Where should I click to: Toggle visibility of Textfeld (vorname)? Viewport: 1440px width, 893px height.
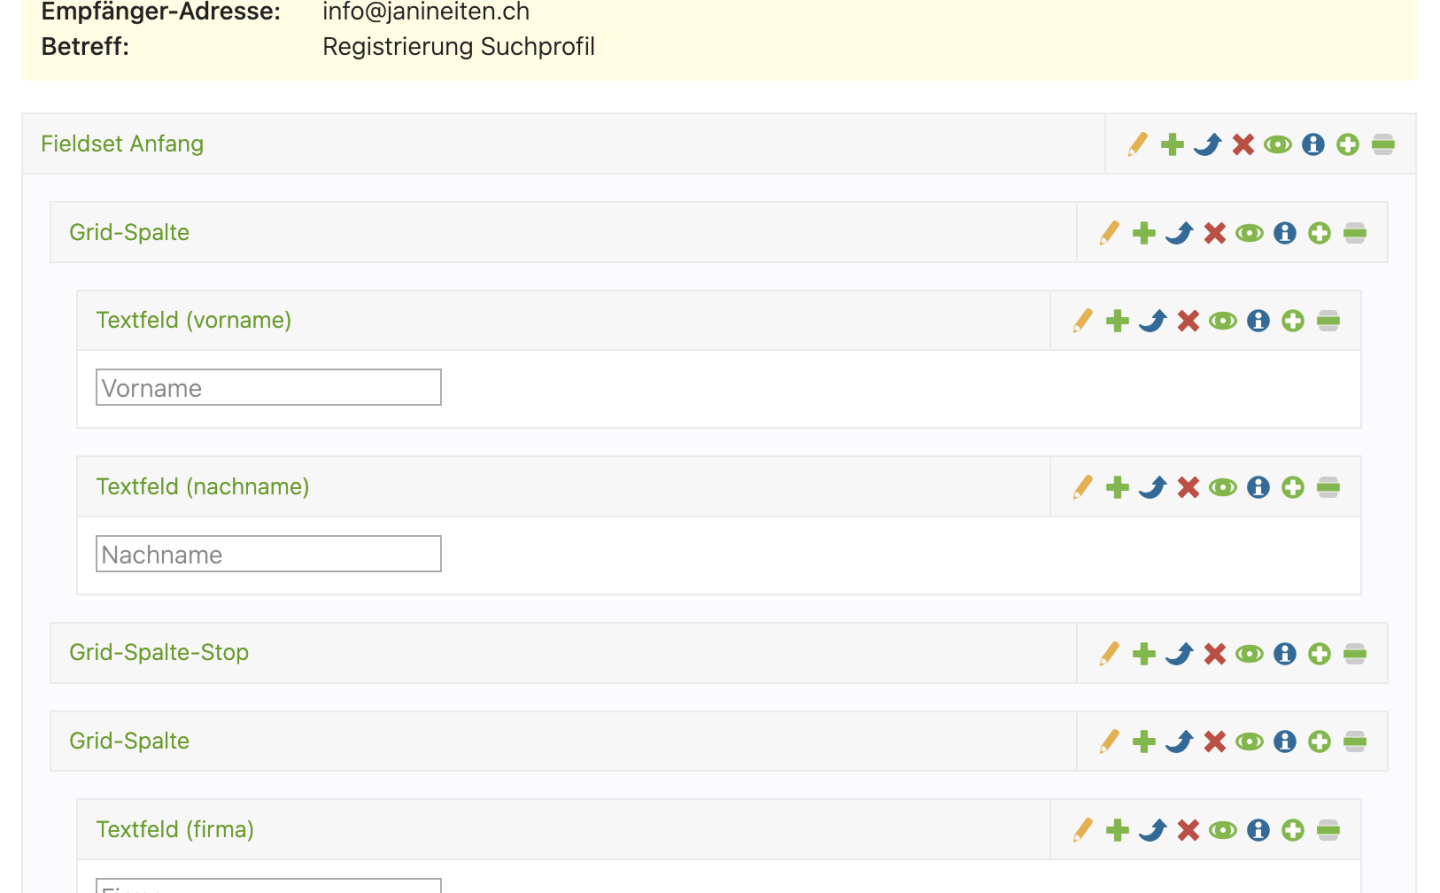1223,321
